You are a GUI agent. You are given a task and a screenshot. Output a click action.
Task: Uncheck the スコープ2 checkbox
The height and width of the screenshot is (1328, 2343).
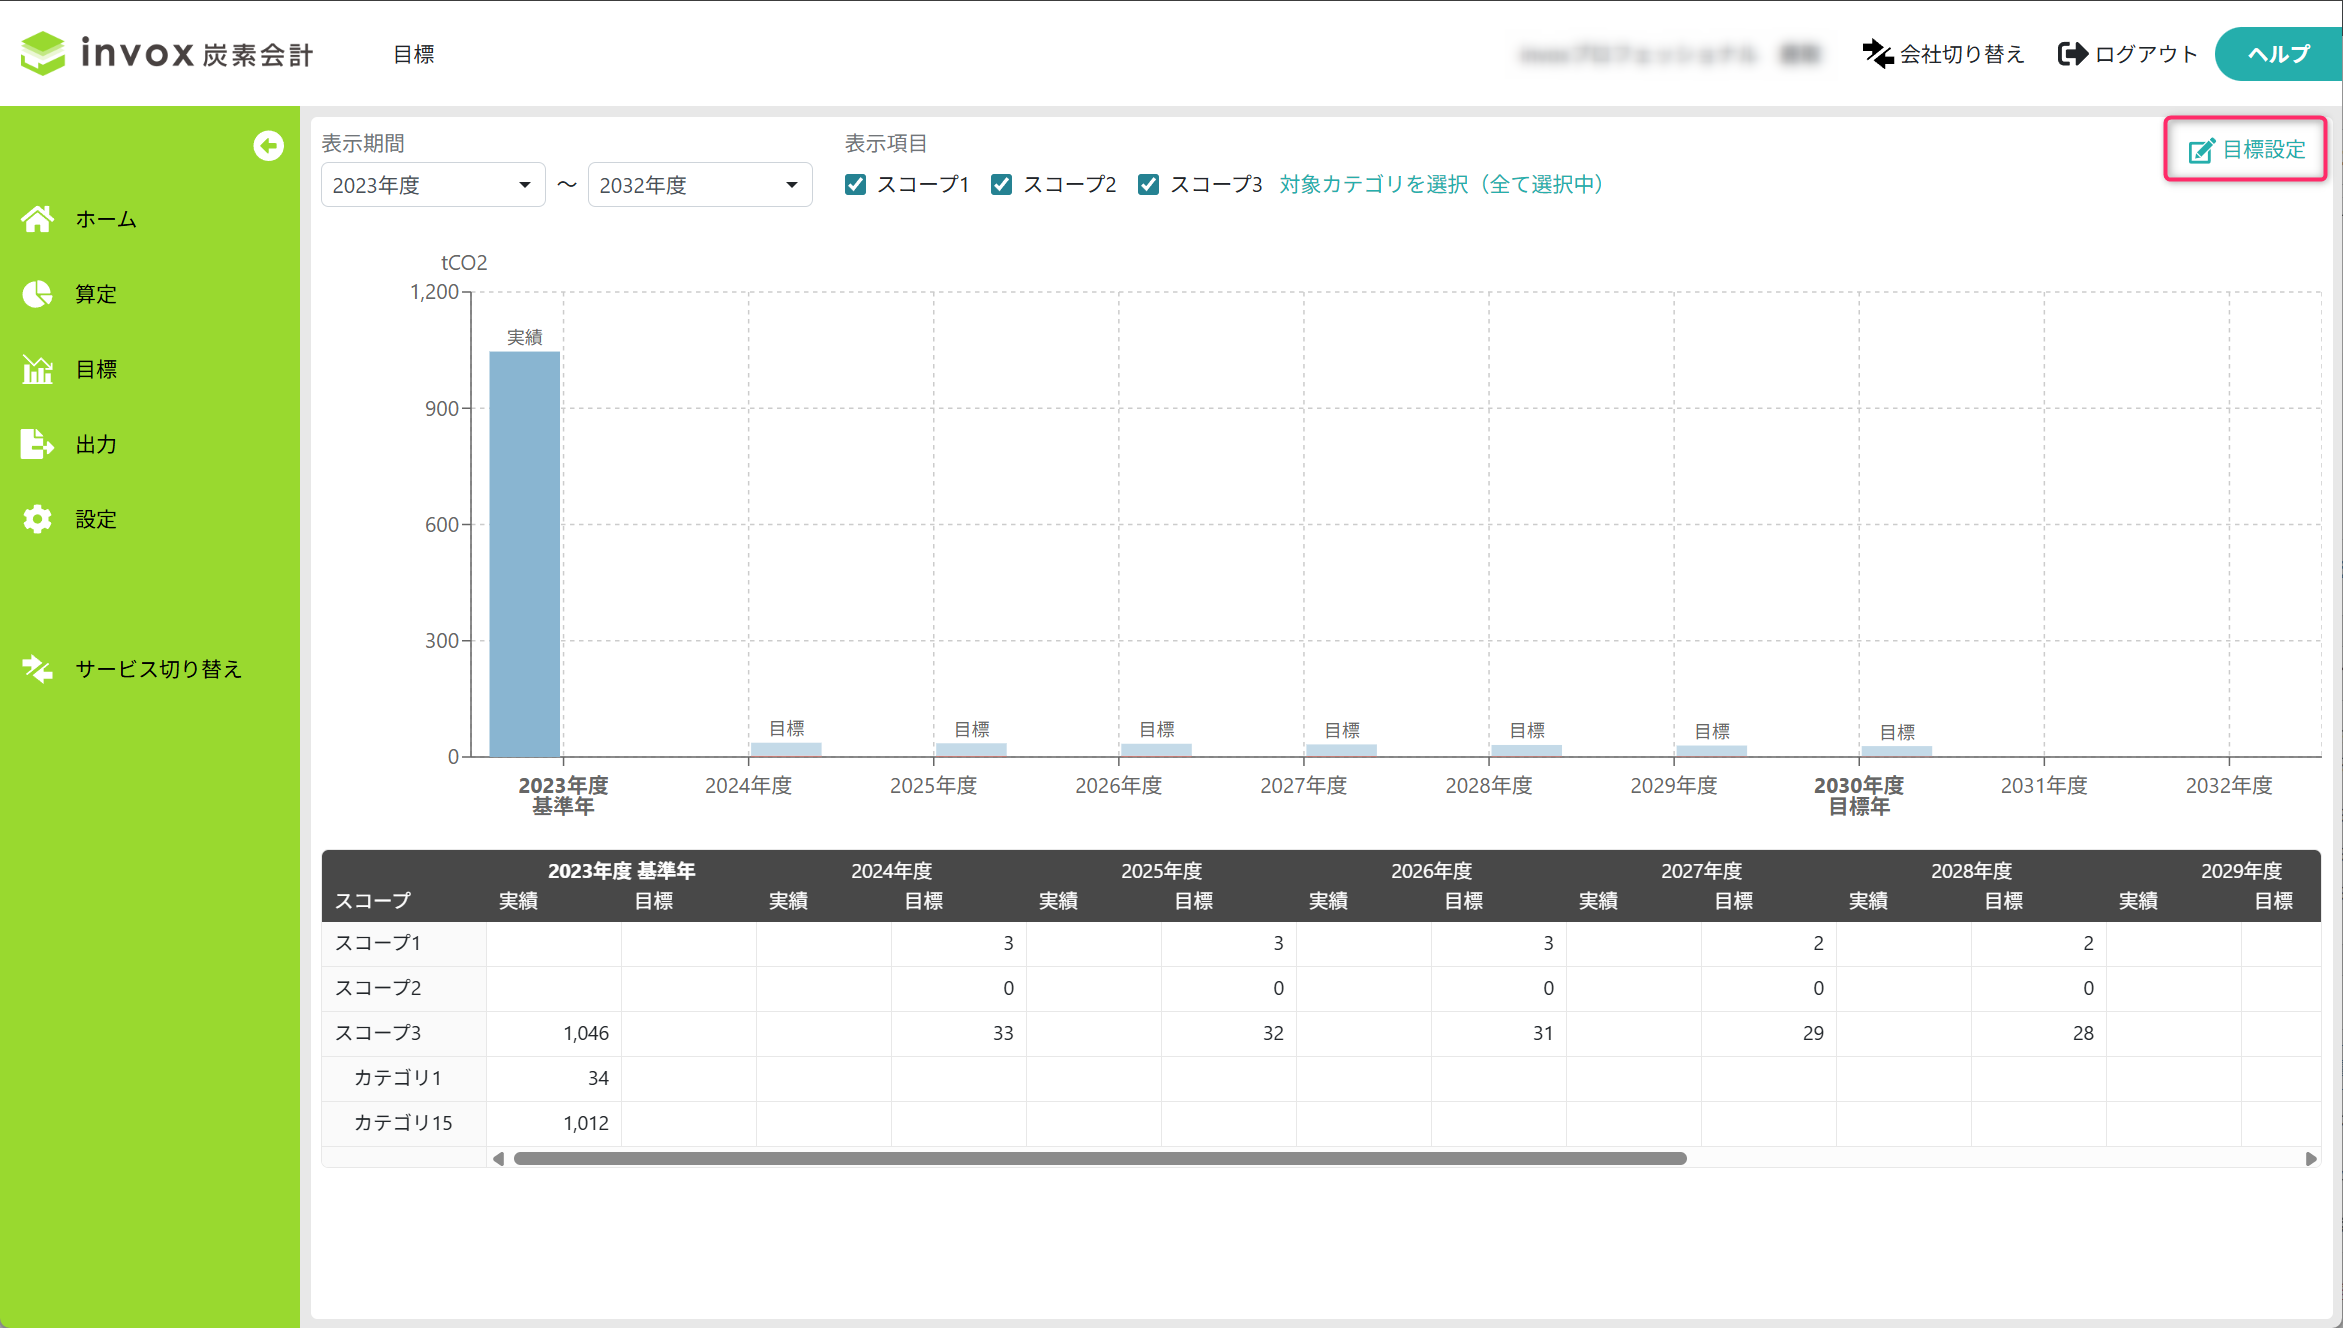point(1001,185)
